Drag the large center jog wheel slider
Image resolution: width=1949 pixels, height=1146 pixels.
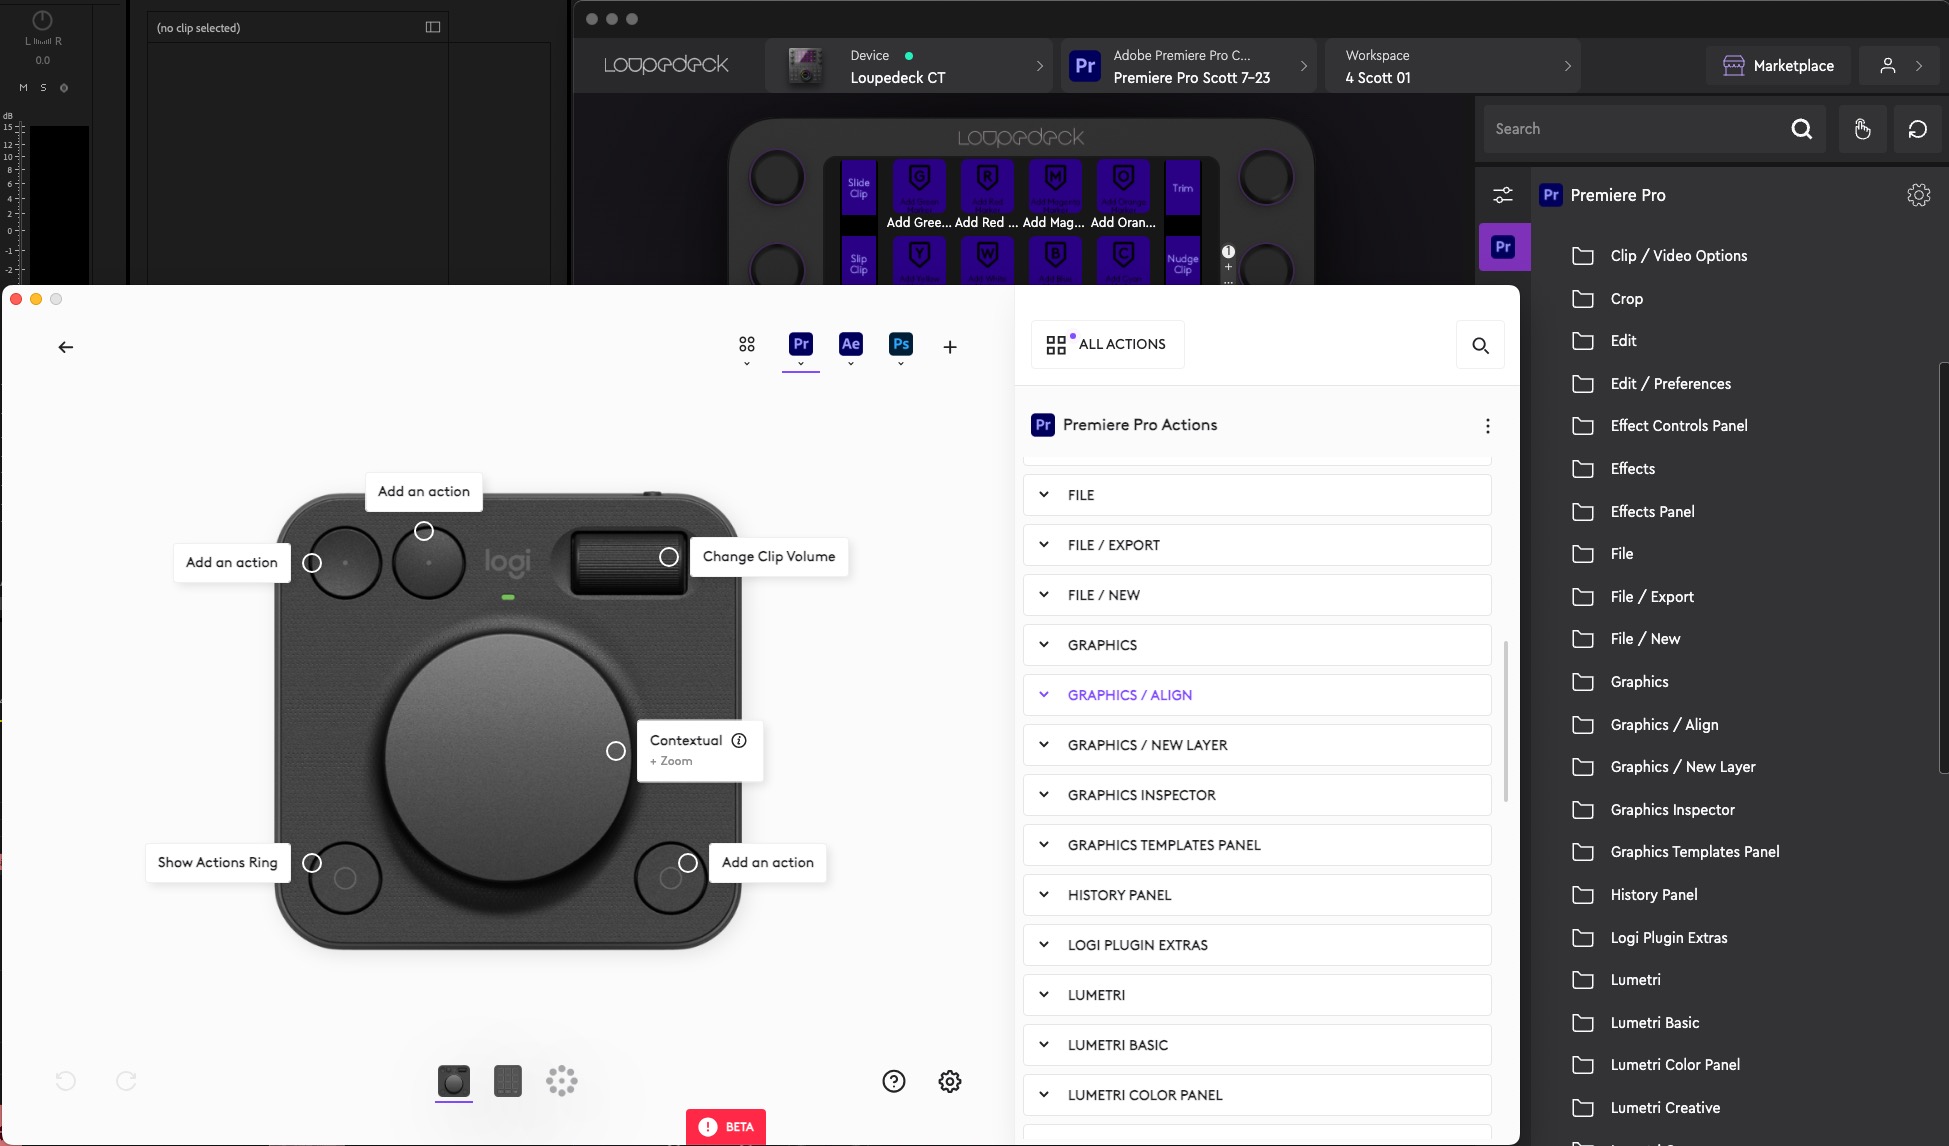(x=506, y=749)
